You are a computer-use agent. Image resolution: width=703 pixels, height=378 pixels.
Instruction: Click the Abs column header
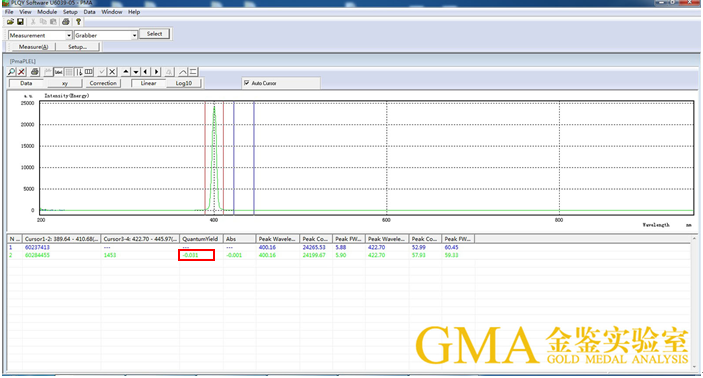(239, 239)
